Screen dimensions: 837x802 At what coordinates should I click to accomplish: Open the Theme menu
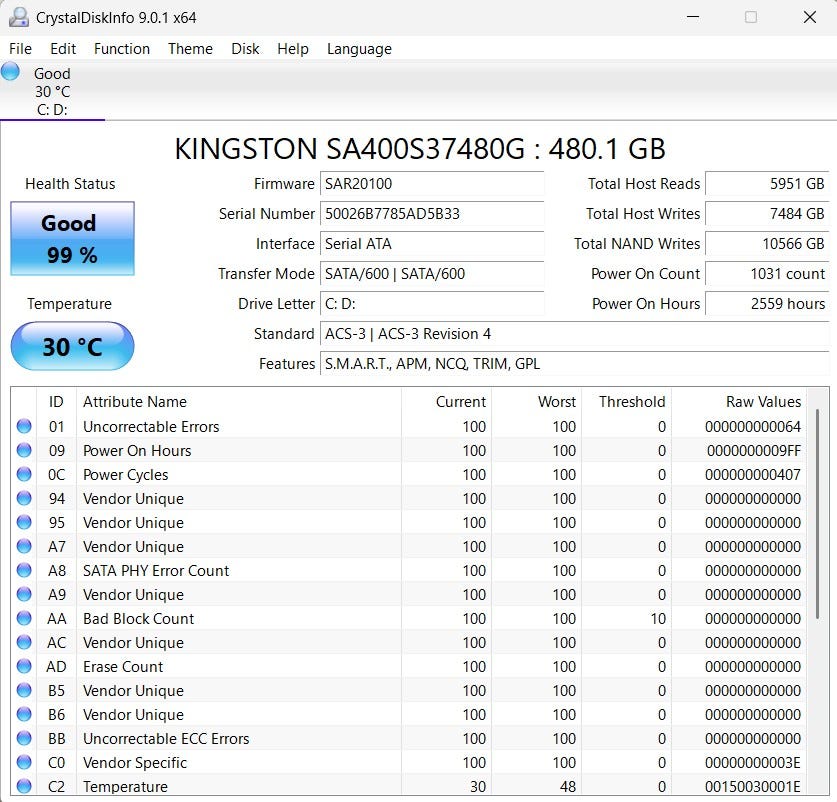click(x=190, y=49)
